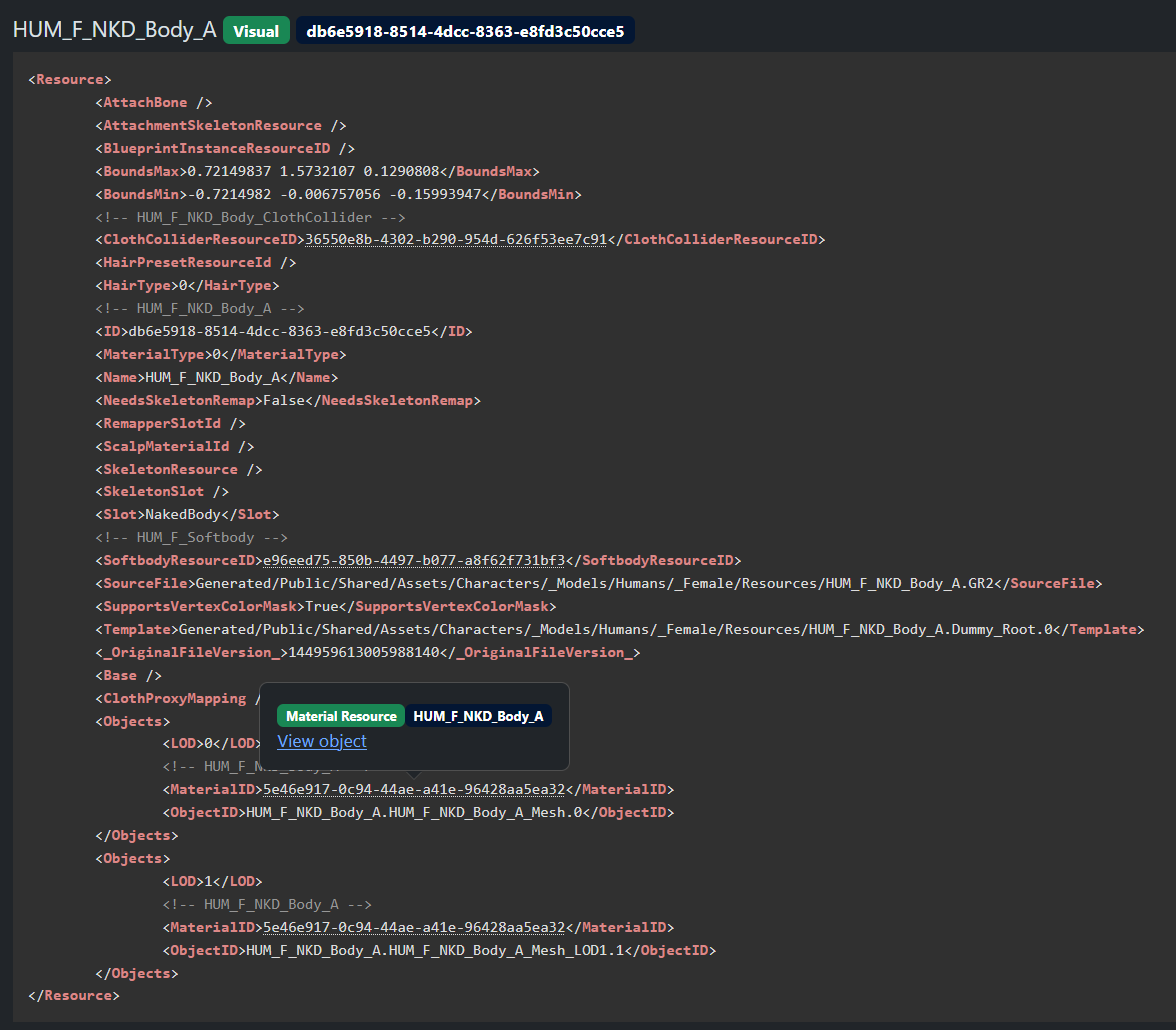1176x1030 pixels.
Task: Click the _OriginalFileVersion_ value 144959613005988140
Action: [363, 652]
